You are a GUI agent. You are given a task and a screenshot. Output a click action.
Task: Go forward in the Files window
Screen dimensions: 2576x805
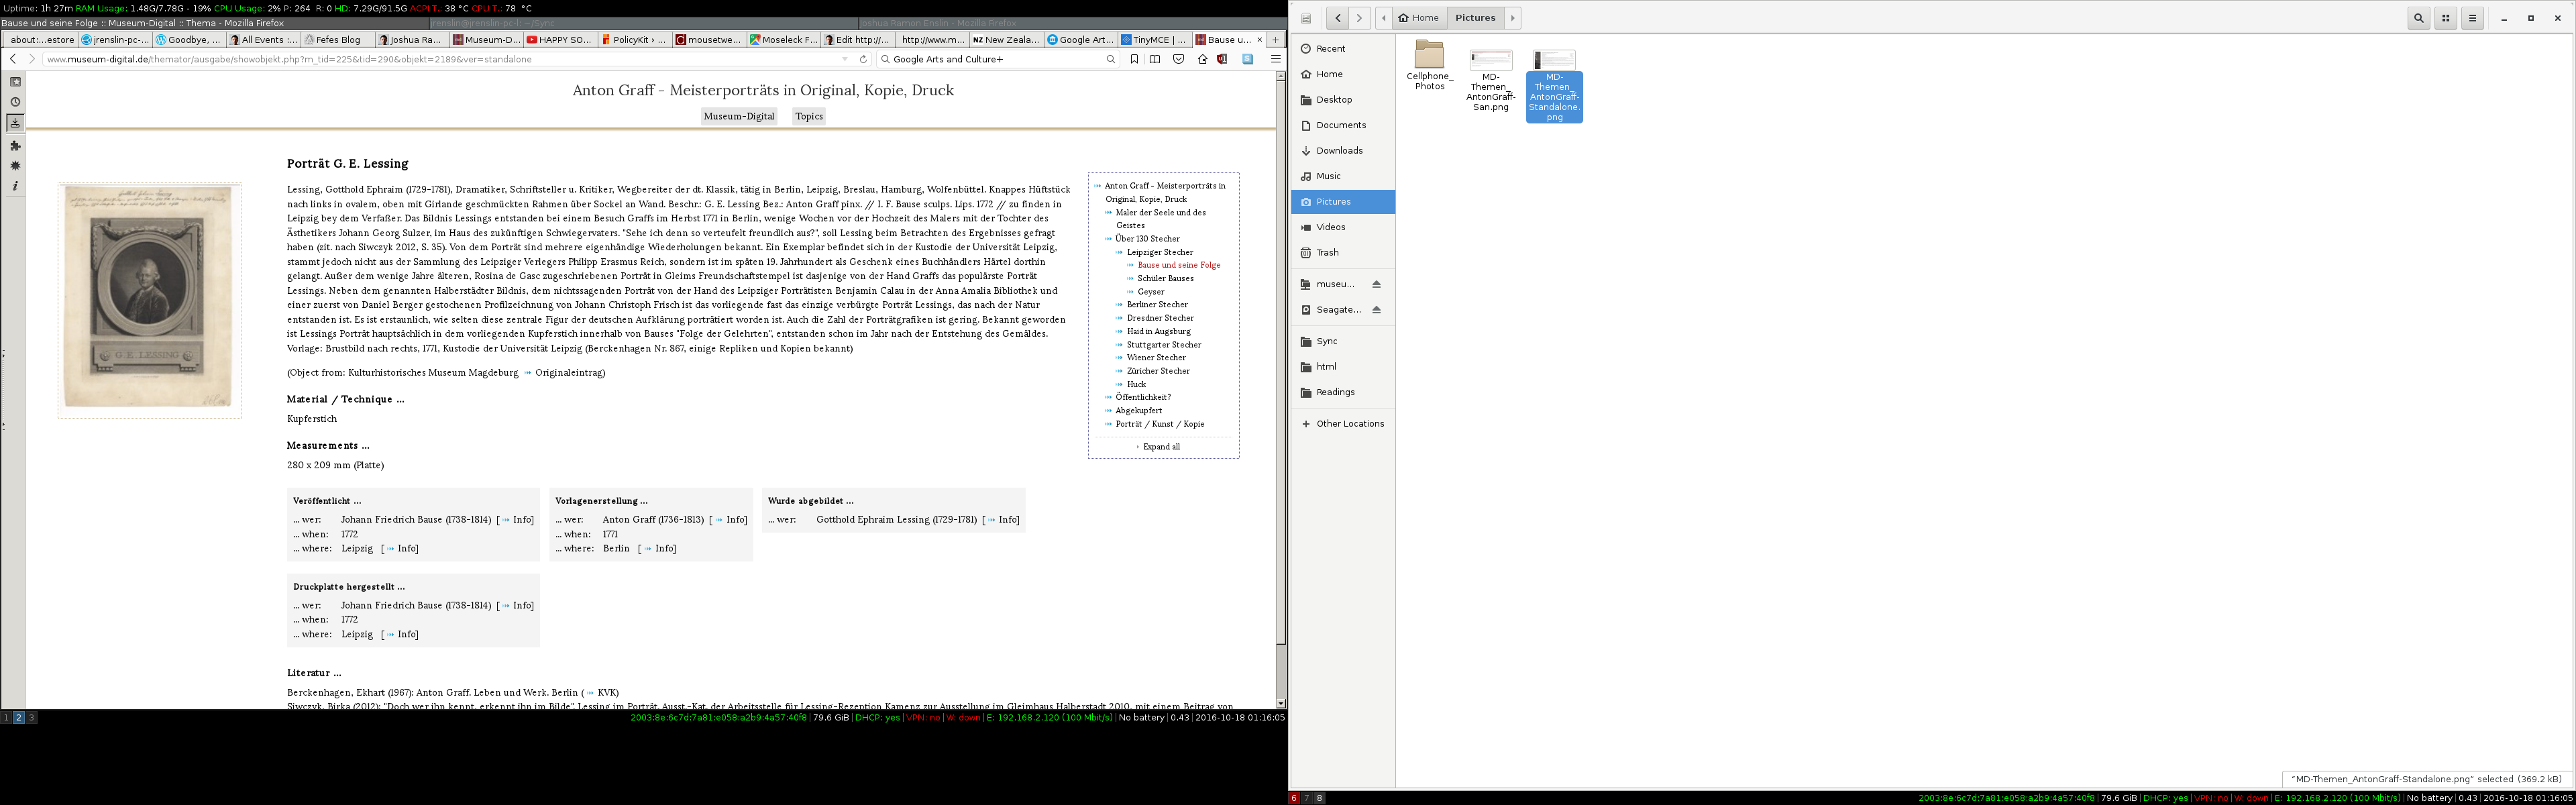[x=1359, y=18]
